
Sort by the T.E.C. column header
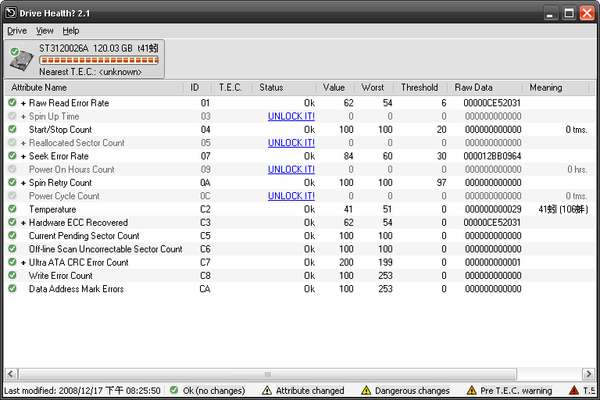click(232, 88)
